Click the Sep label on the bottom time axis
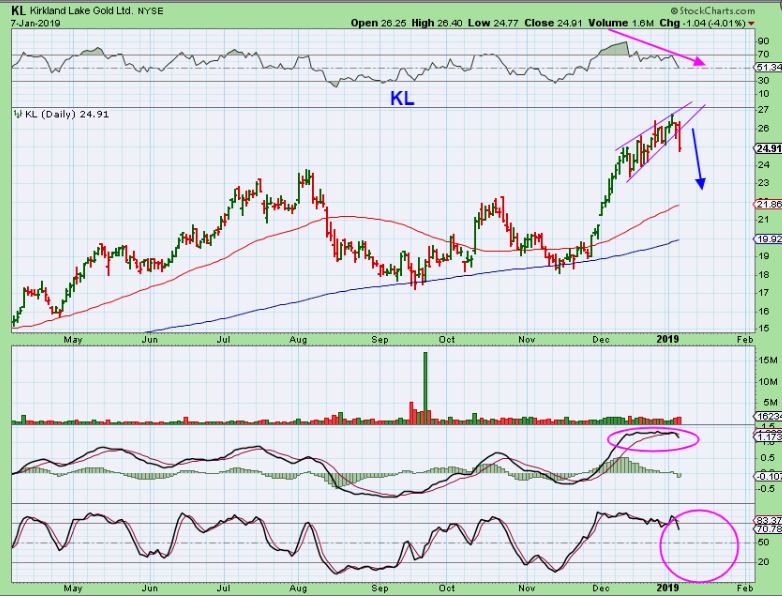Viewport: 782px width, 596px height. pos(380,589)
